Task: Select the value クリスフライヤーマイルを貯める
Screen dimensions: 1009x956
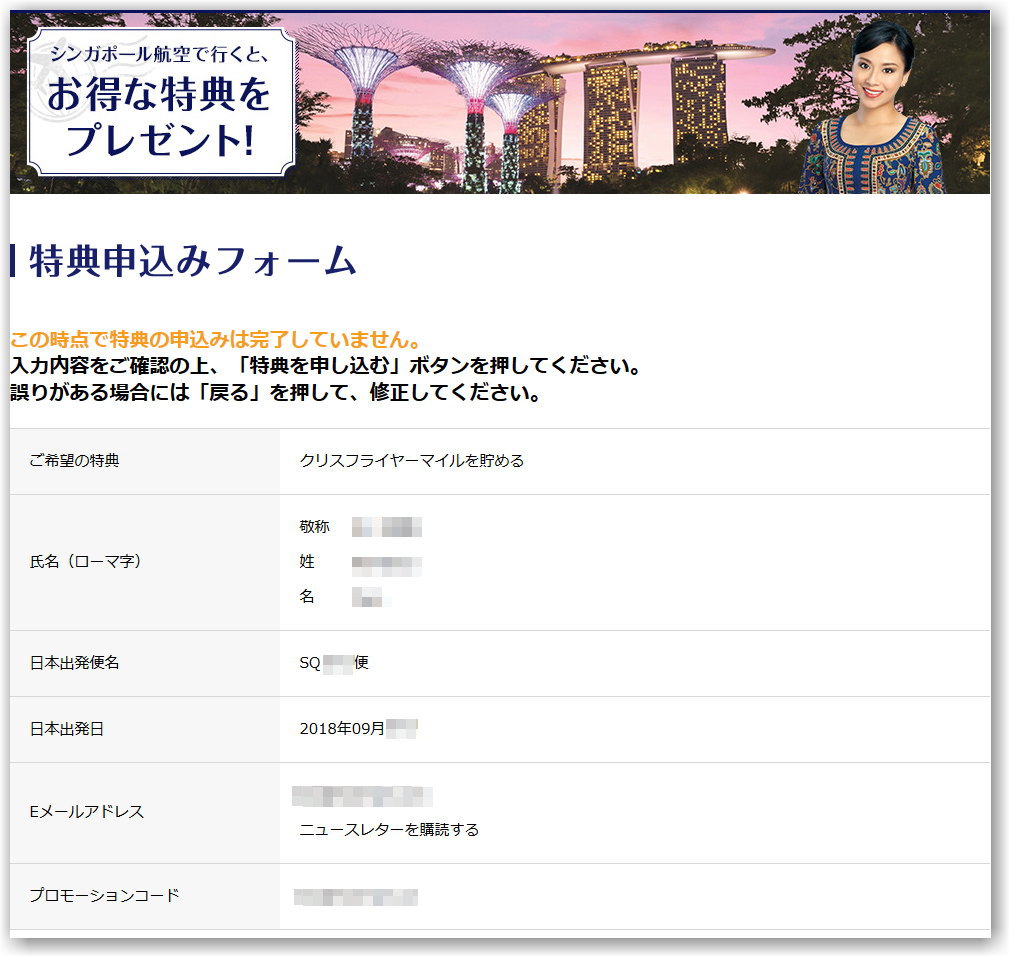Action: coord(412,461)
